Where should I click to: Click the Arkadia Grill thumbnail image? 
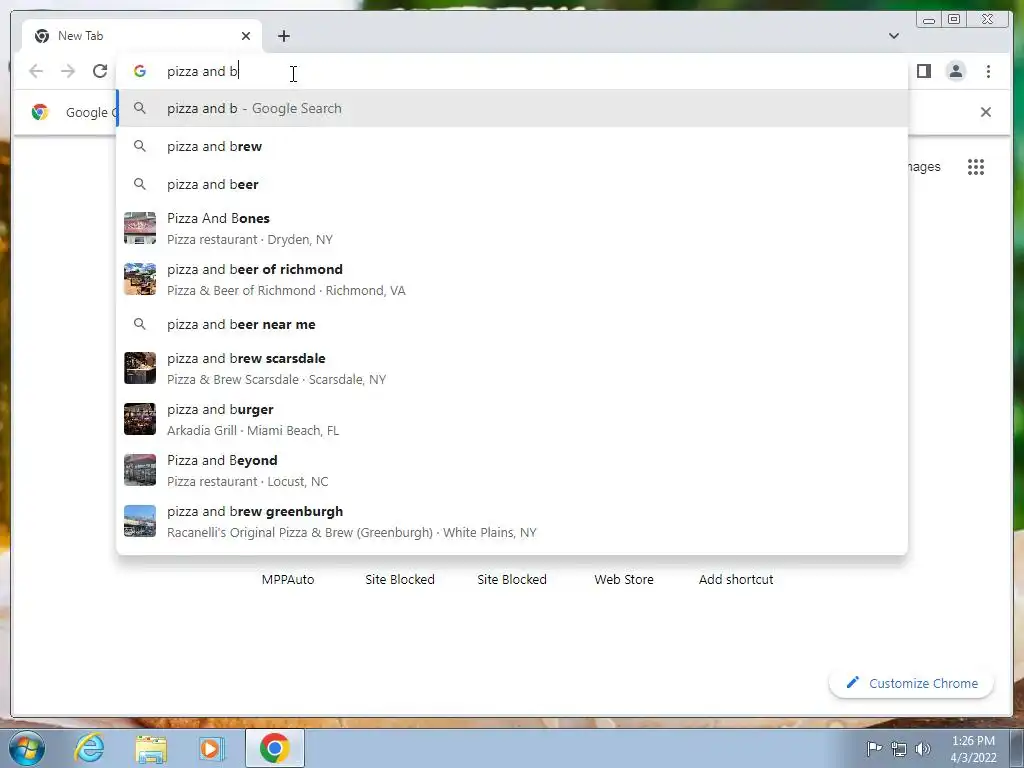(x=140, y=419)
